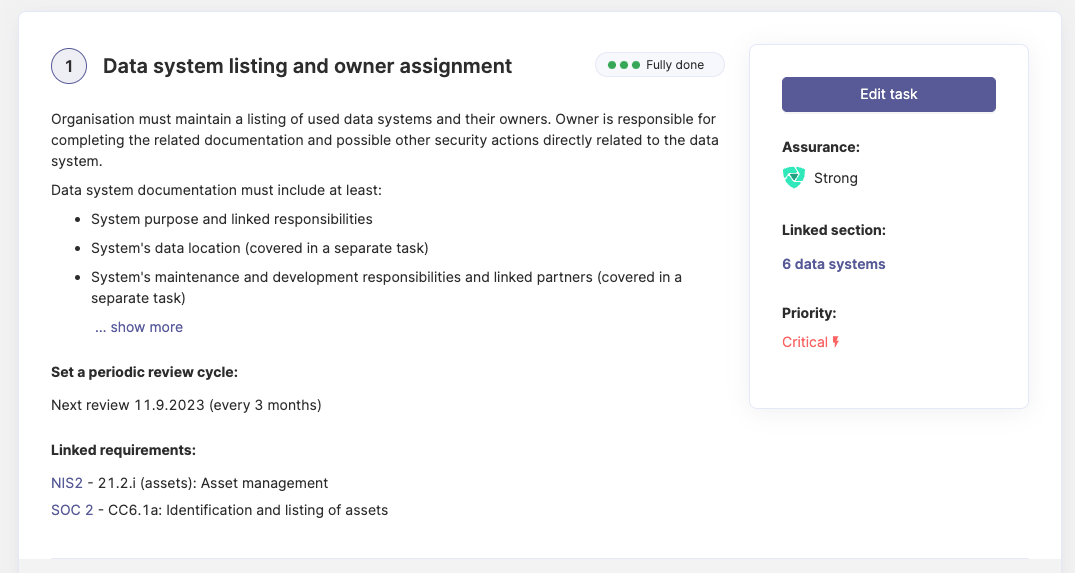
Task: Click the Strong assurance label
Action: point(835,178)
